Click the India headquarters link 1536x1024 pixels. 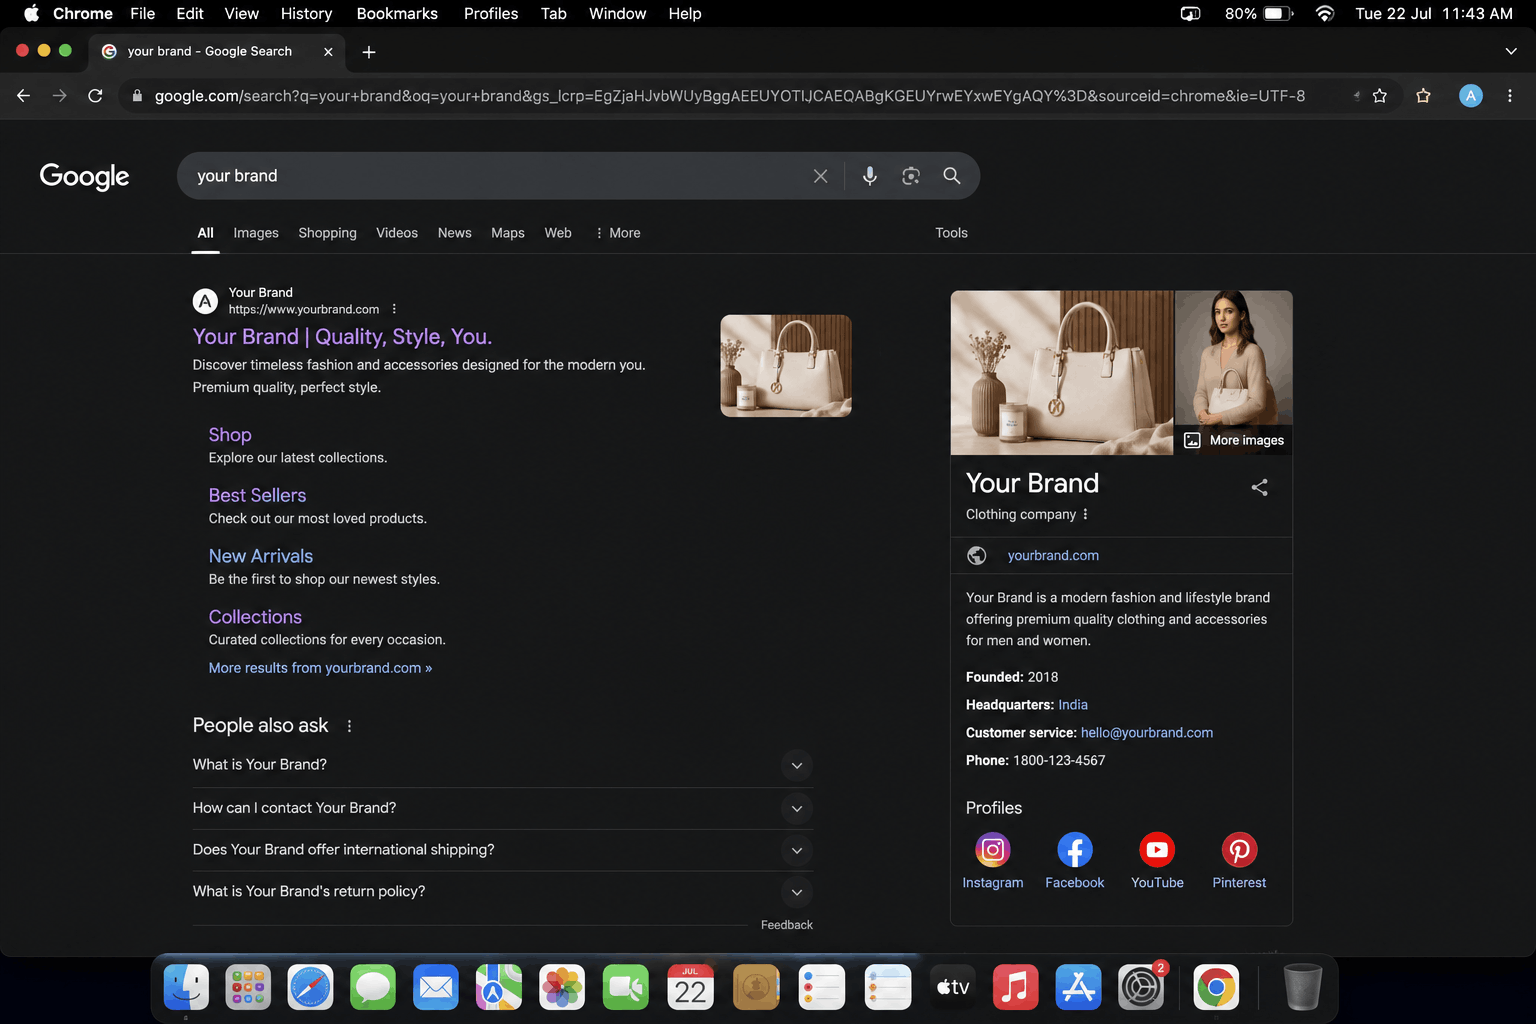(x=1073, y=705)
